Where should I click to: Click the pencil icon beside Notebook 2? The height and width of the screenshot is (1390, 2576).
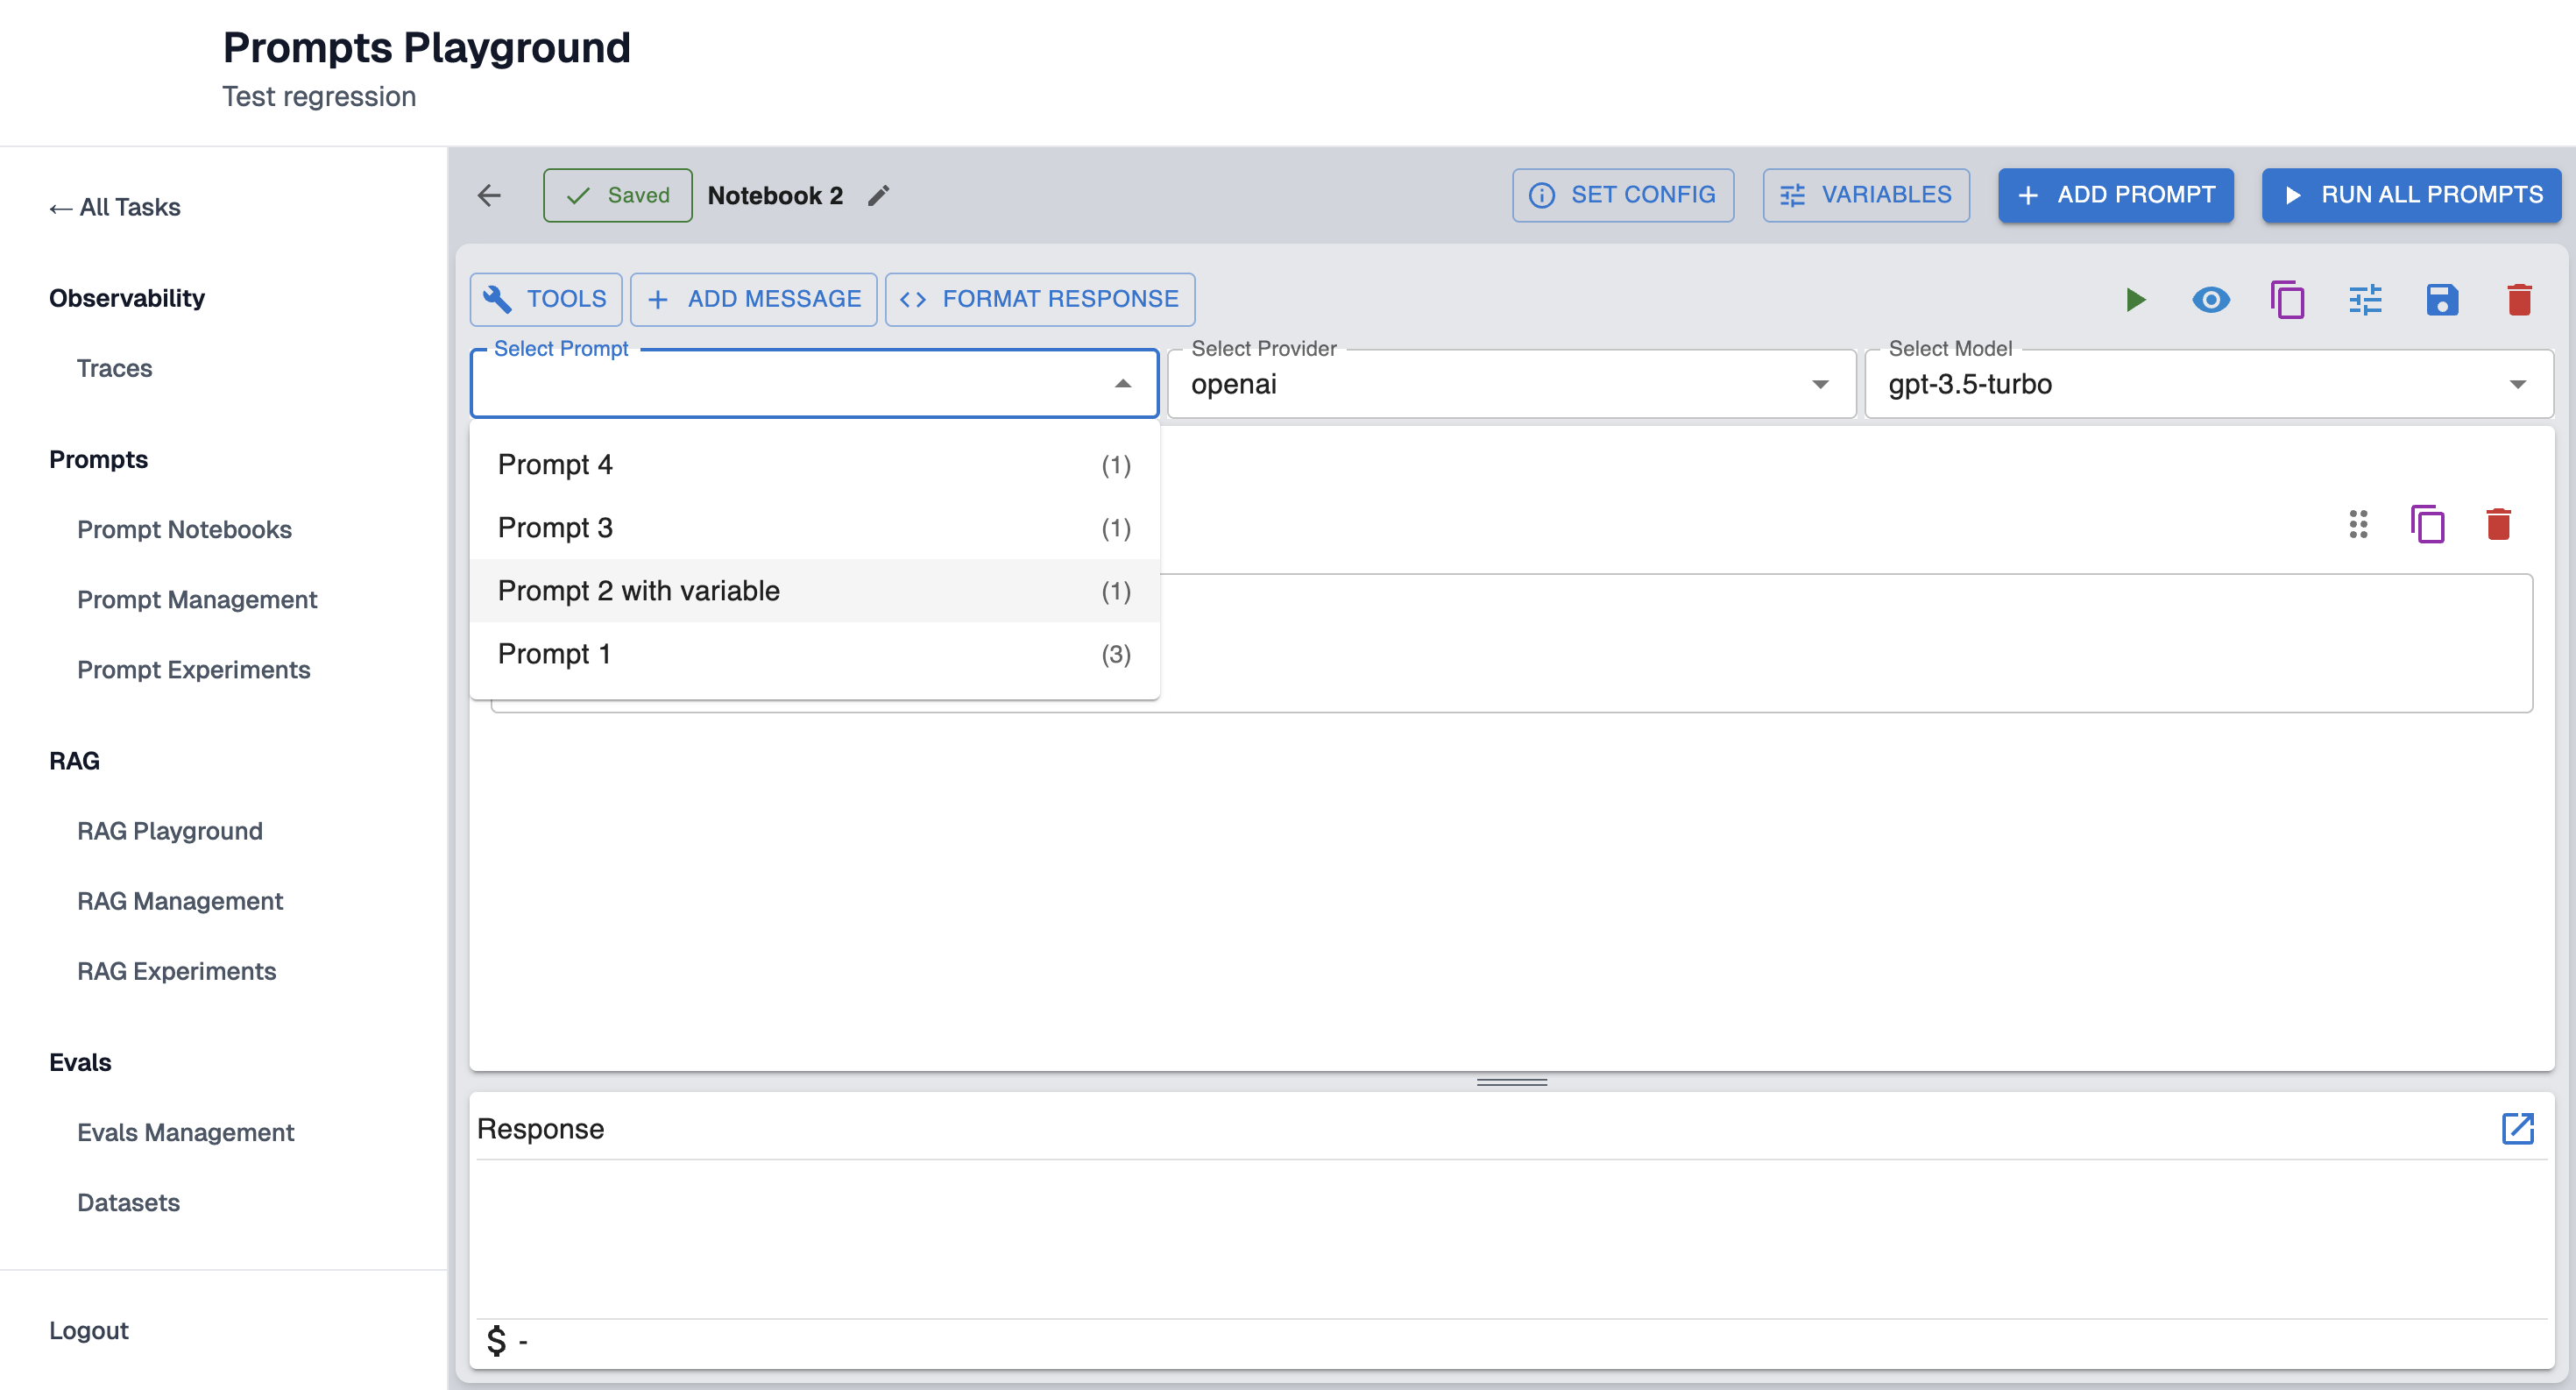pos(878,196)
